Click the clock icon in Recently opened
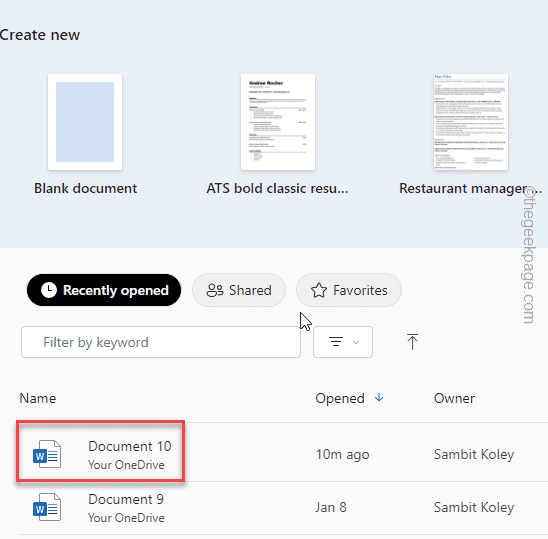The width and height of the screenshot is (548, 539). [x=49, y=290]
